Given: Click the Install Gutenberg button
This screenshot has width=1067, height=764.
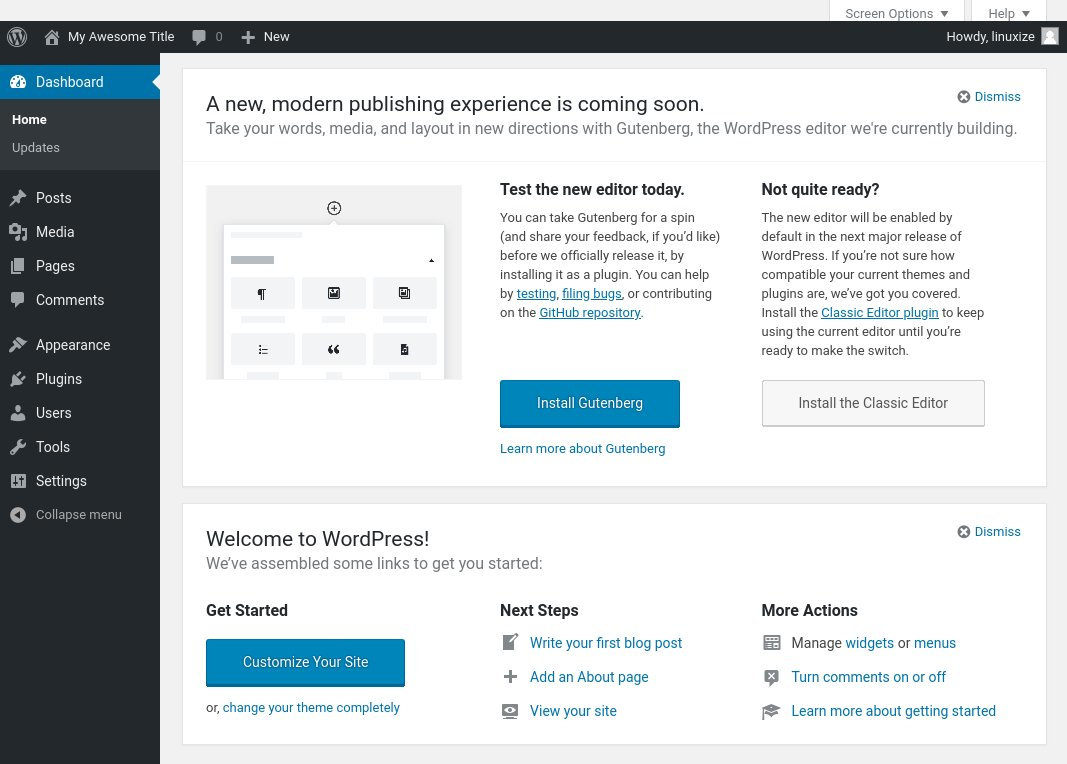Looking at the screenshot, I should [589, 403].
